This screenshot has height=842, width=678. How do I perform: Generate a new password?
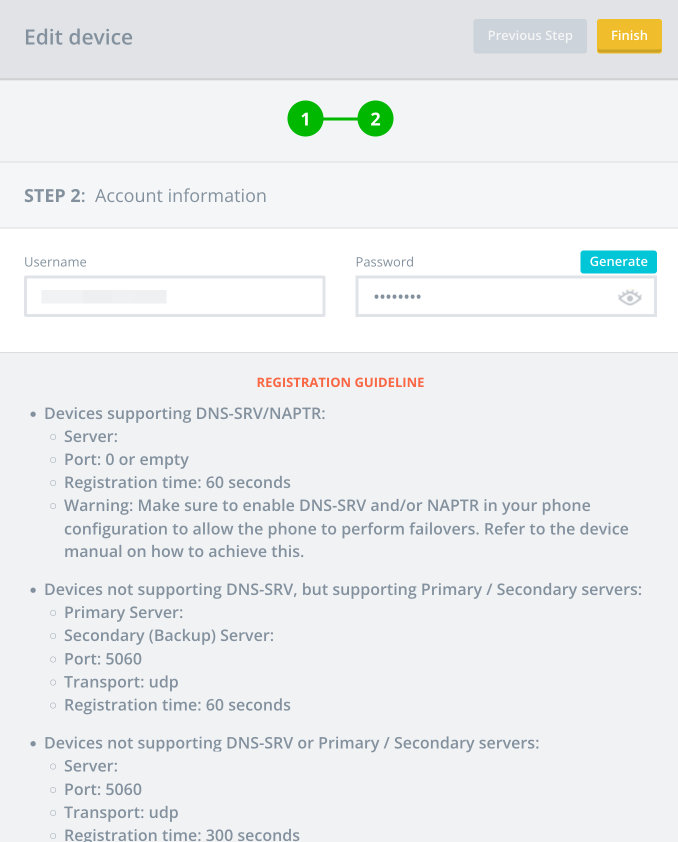click(618, 262)
